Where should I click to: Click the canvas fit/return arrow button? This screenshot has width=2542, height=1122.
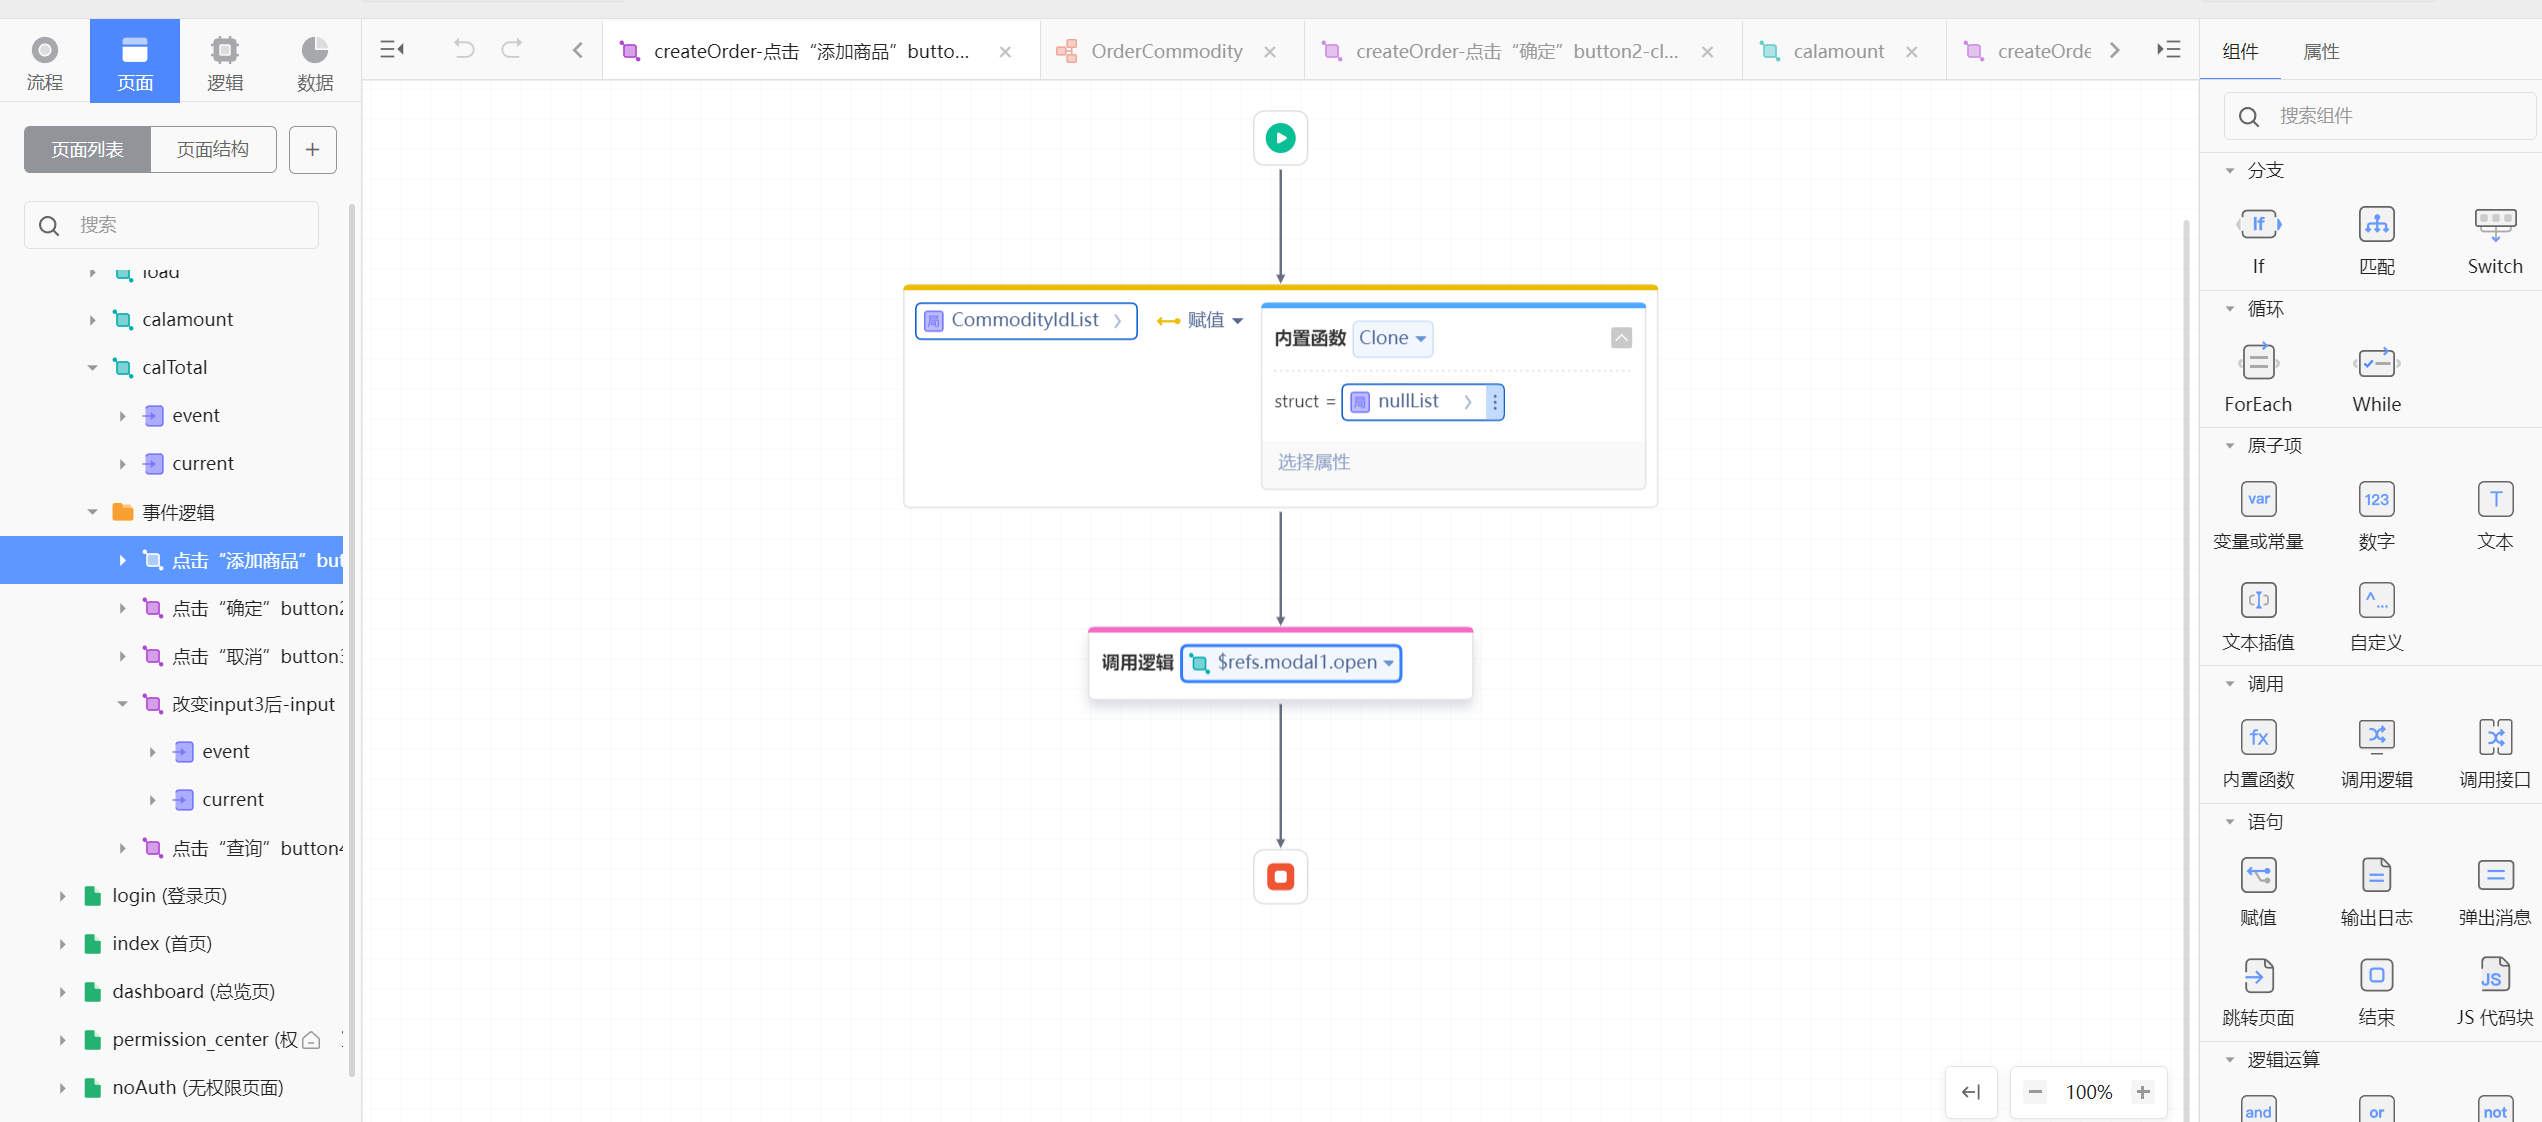[1971, 1092]
